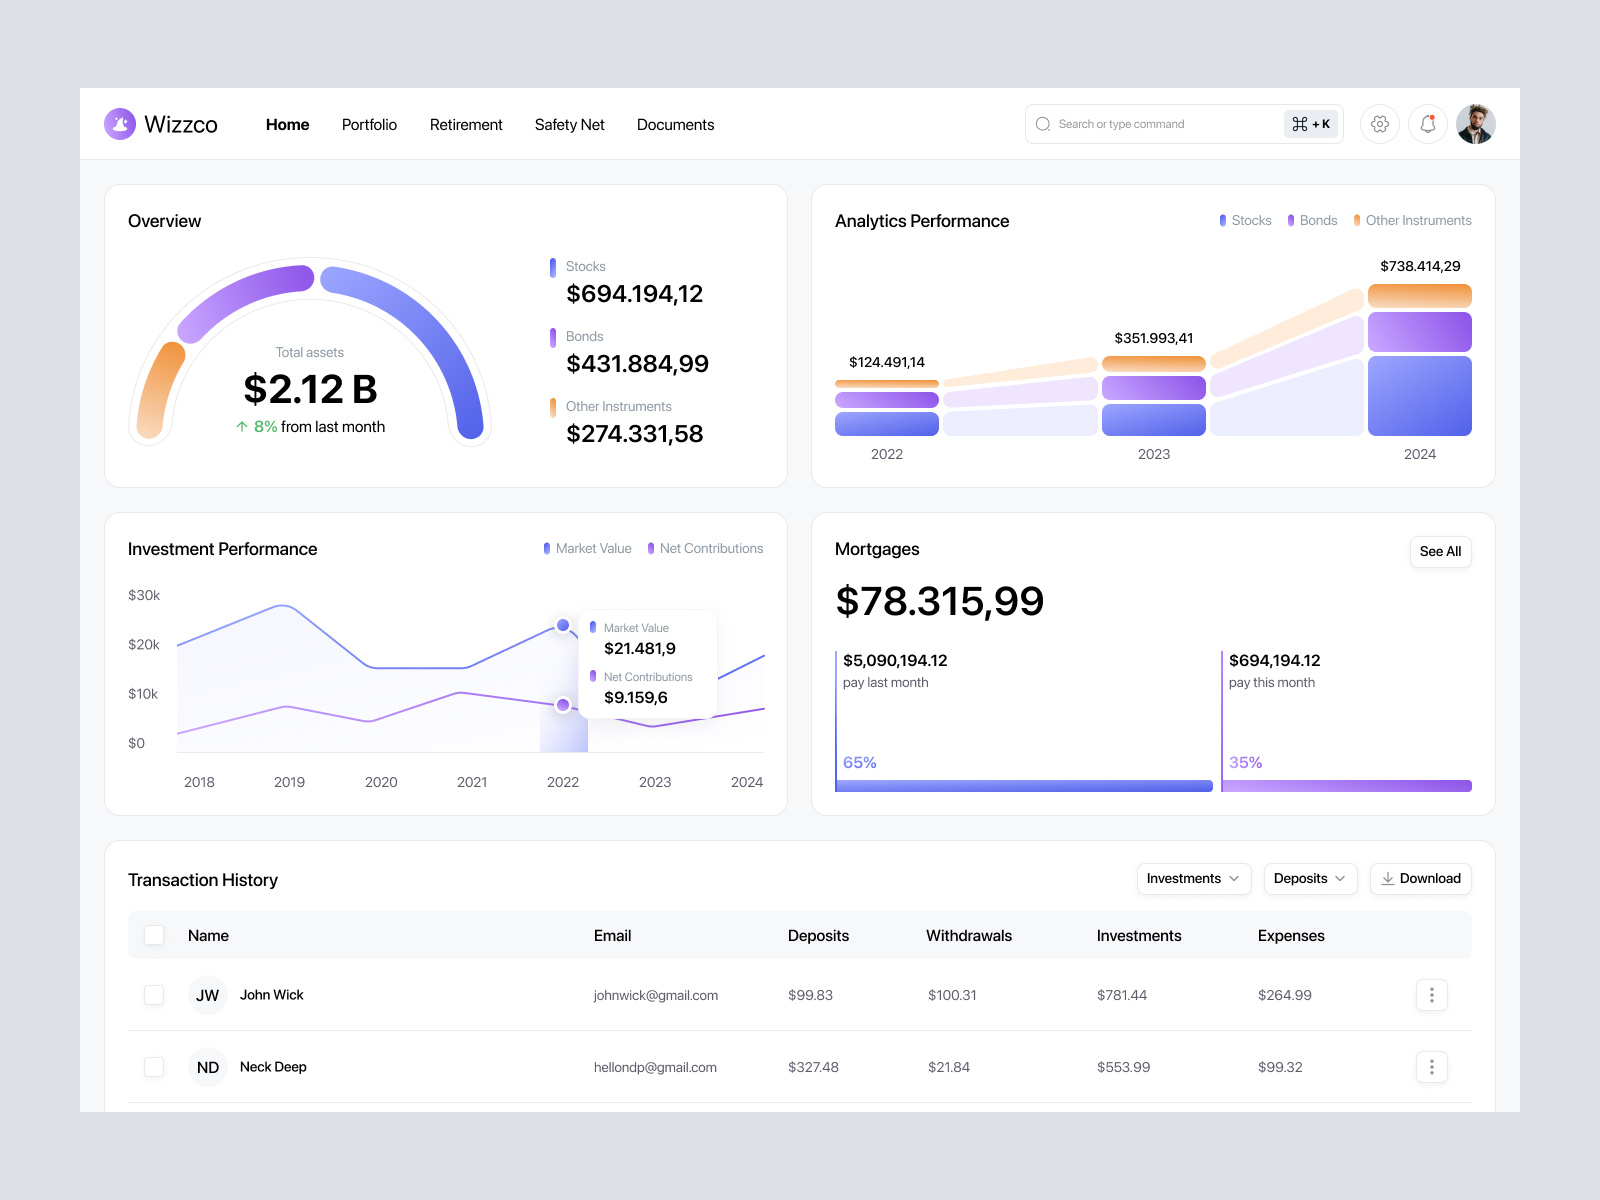The width and height of the screenshot is (1600, 1200).
Task: Click hellondp@gmail.com email
Action: [x=655, y=1067]
